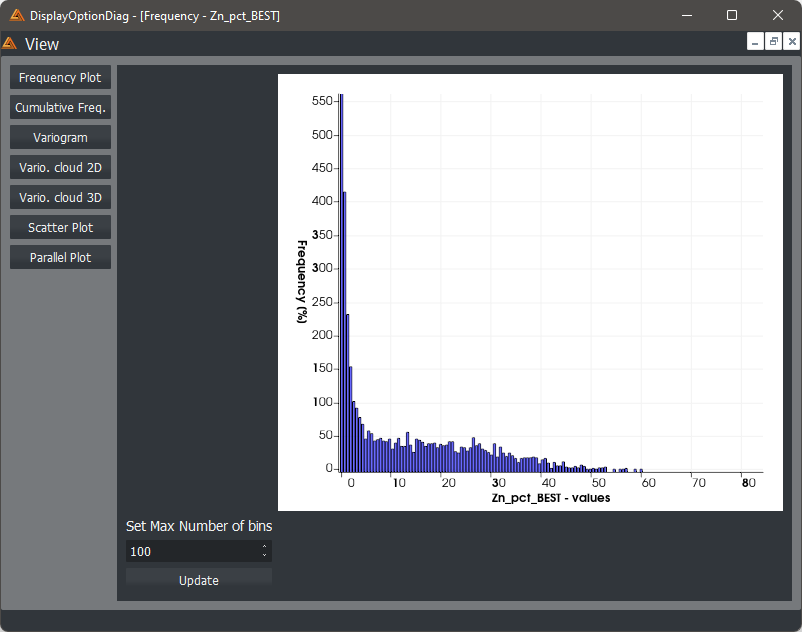Click the restore icon of the plot subwindow
Screen dimensions: 802x632
773,41
